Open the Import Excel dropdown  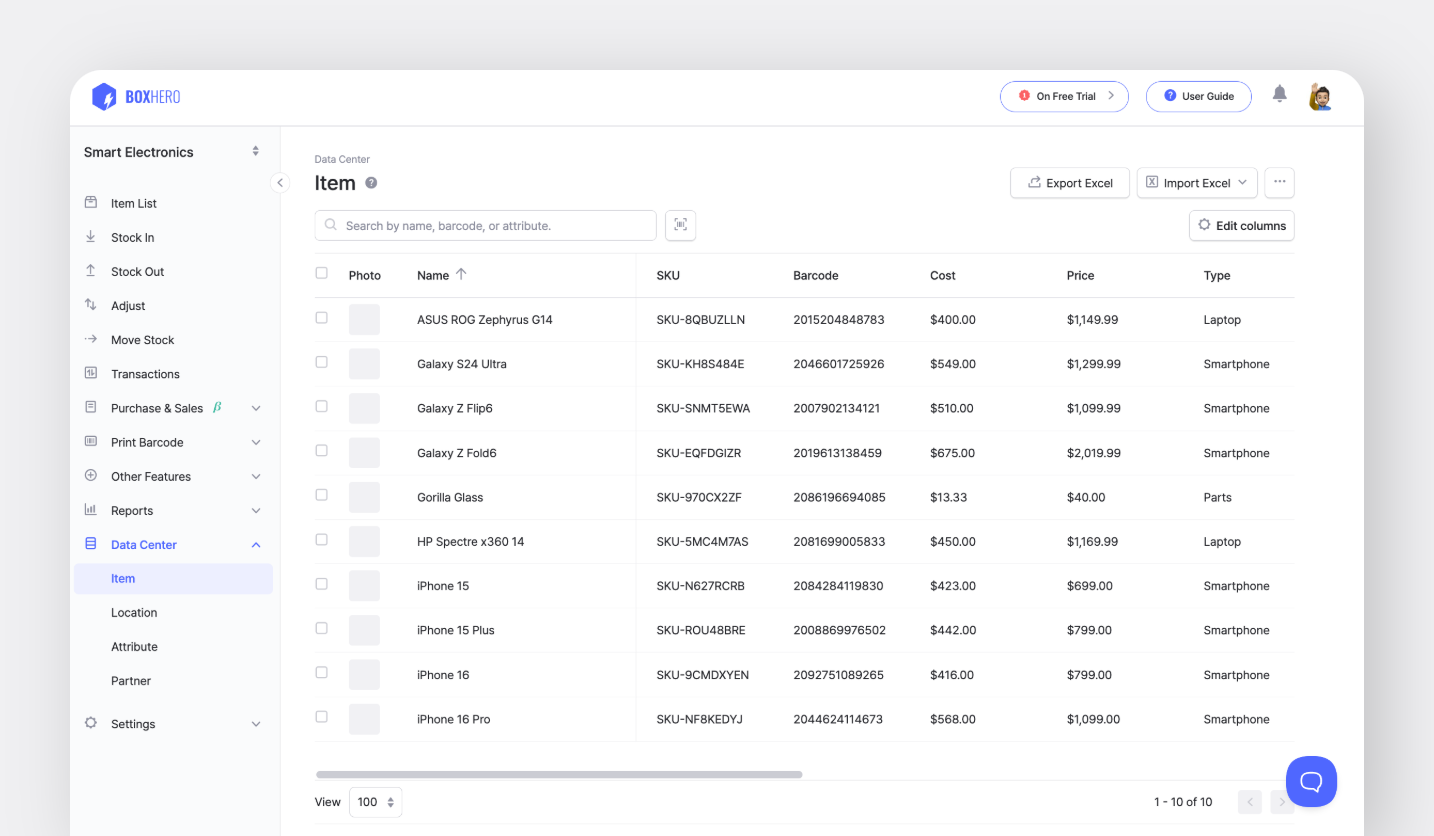(x=1240, y=182)
